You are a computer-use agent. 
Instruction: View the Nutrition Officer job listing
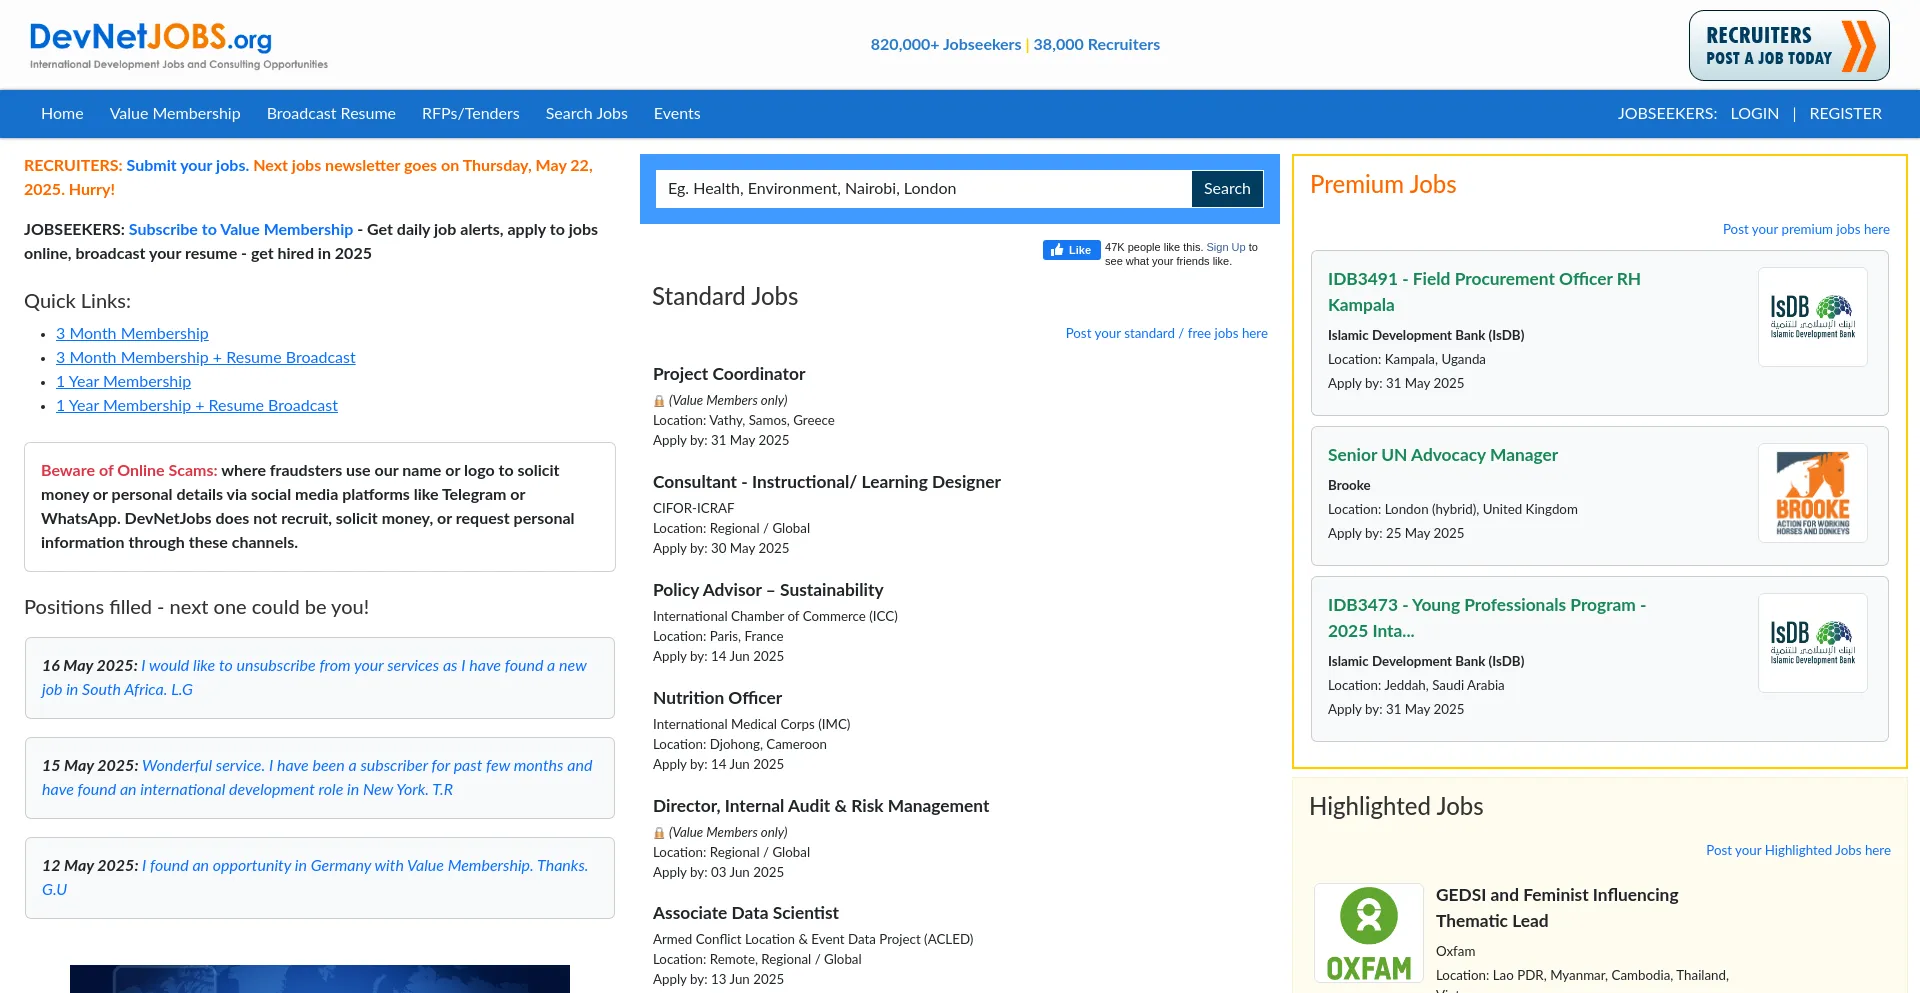[717, 698]
